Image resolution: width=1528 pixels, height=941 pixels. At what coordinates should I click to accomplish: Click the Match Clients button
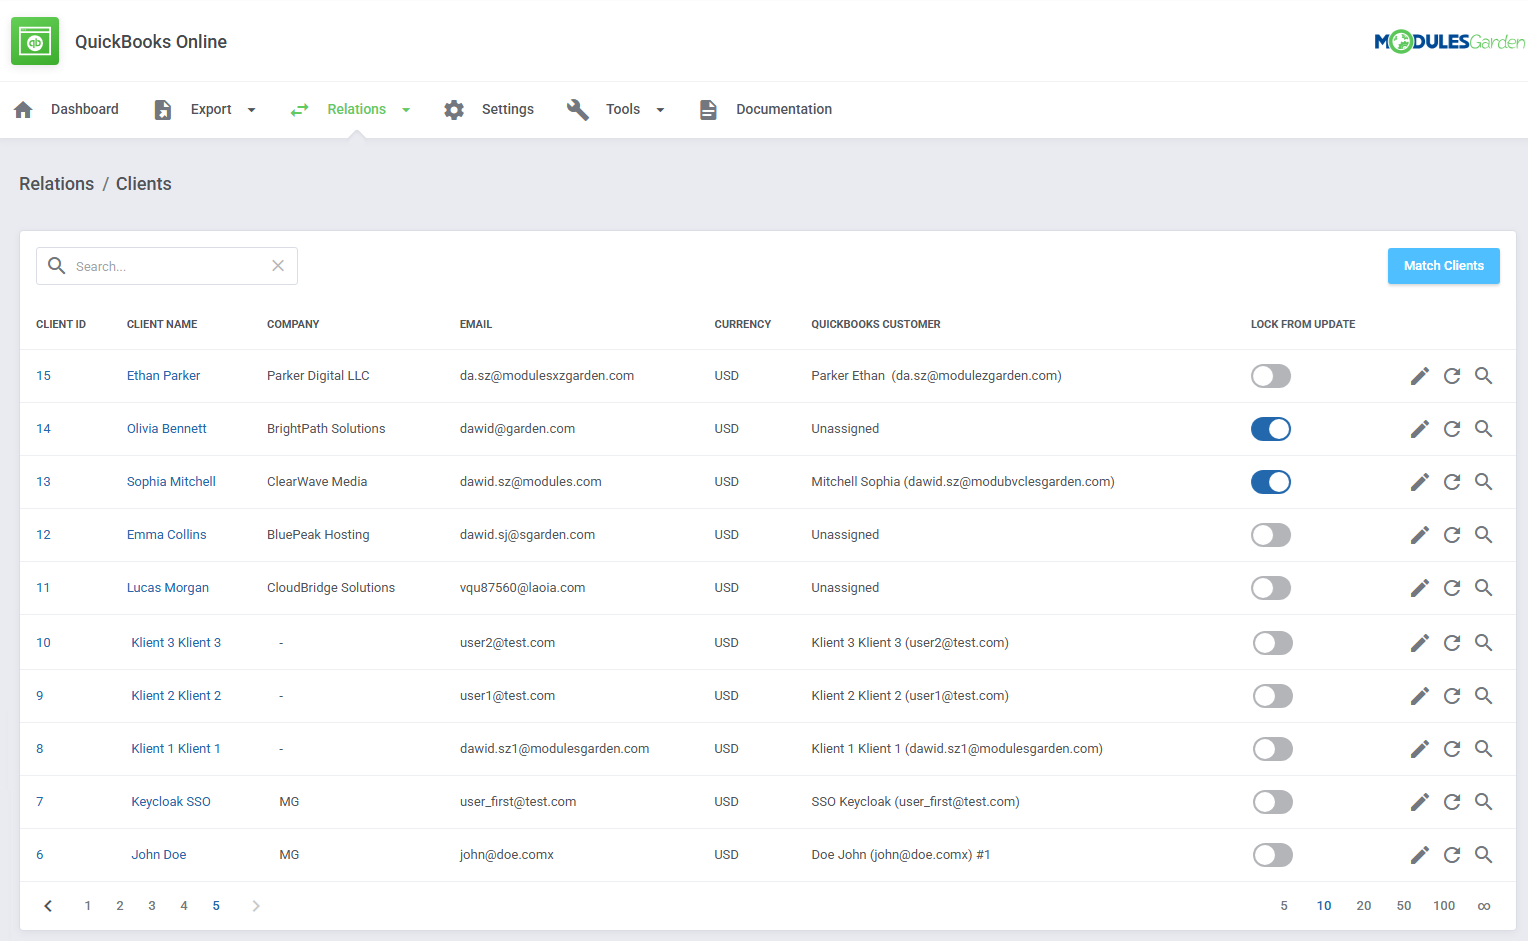1444,266
